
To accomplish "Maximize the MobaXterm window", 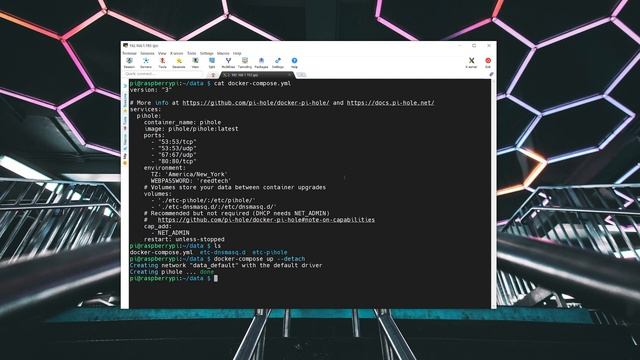I will pos(474,46).
